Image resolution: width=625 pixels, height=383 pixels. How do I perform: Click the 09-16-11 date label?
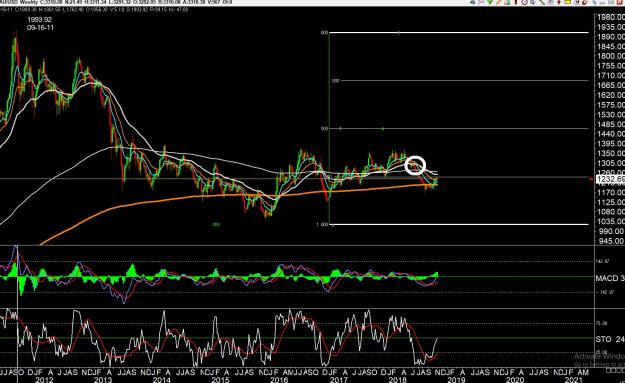point(40,28)
